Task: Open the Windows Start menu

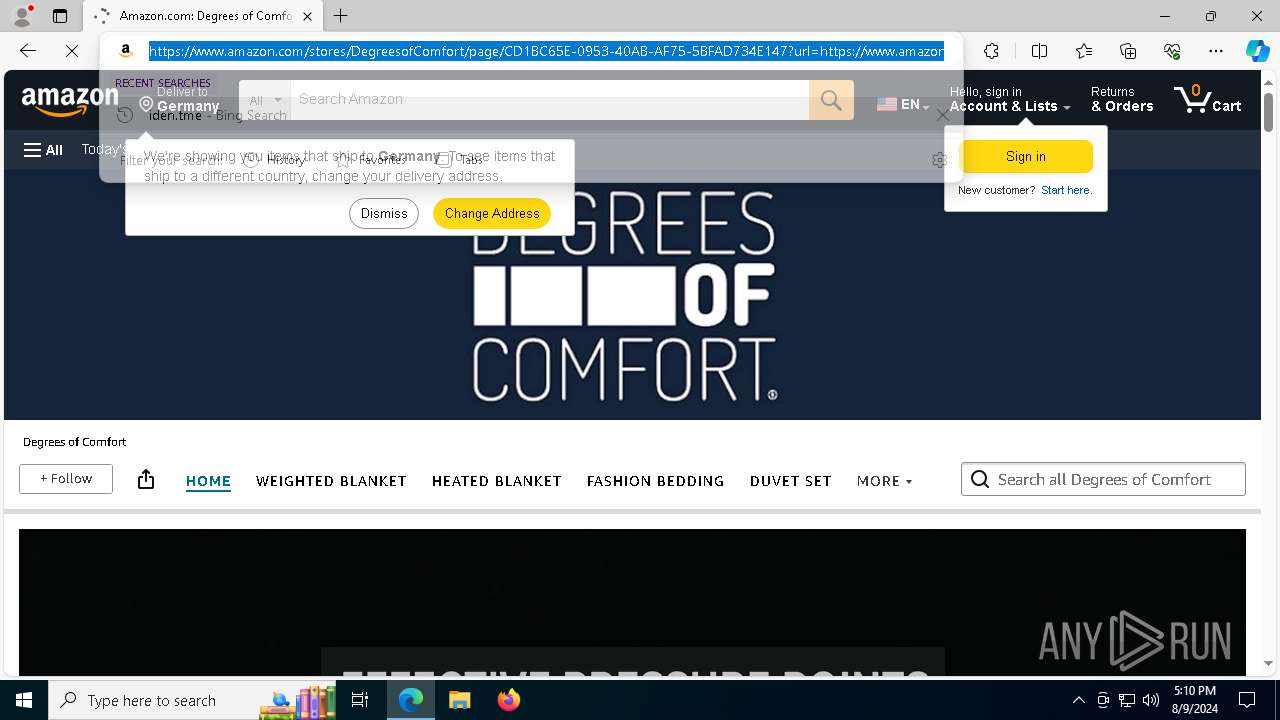Action: coord(24,700)
